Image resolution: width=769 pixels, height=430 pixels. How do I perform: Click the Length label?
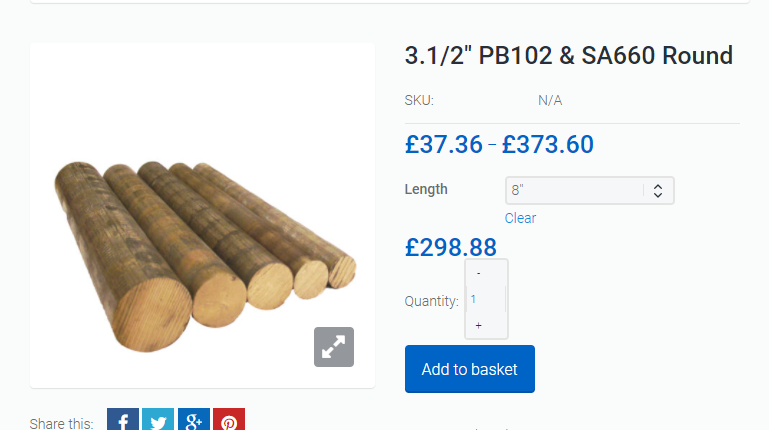point(426,189)
